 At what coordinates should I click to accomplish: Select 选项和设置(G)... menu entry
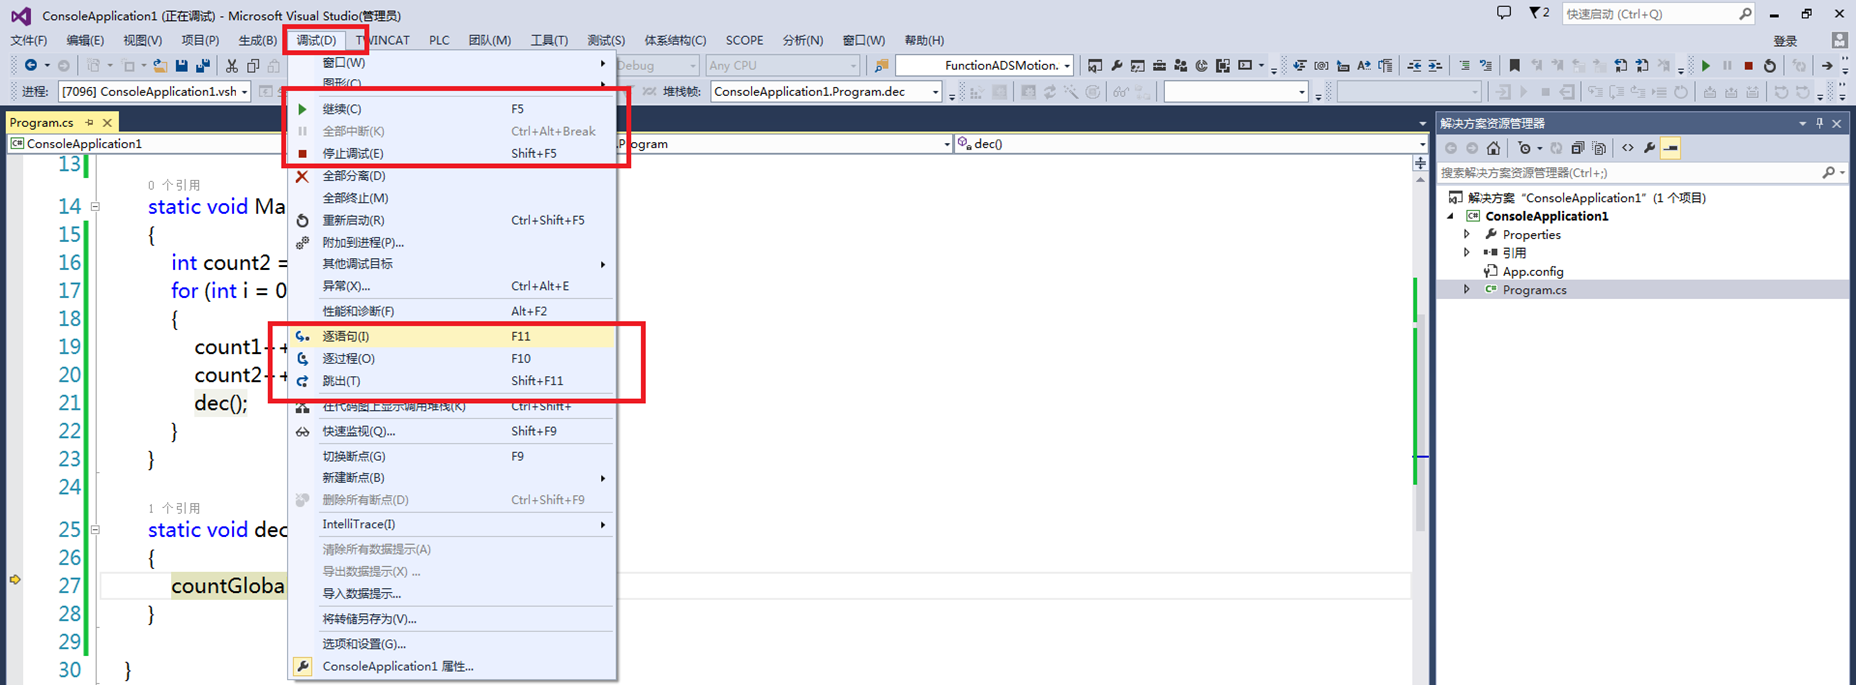click(451, 644)
